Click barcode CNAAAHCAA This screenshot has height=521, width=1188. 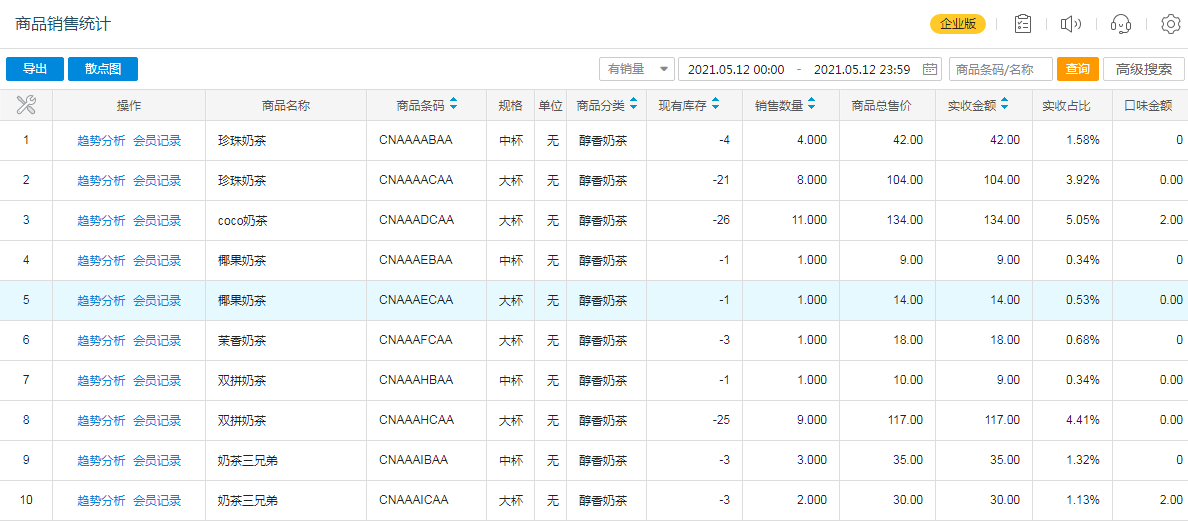(416, 420)
